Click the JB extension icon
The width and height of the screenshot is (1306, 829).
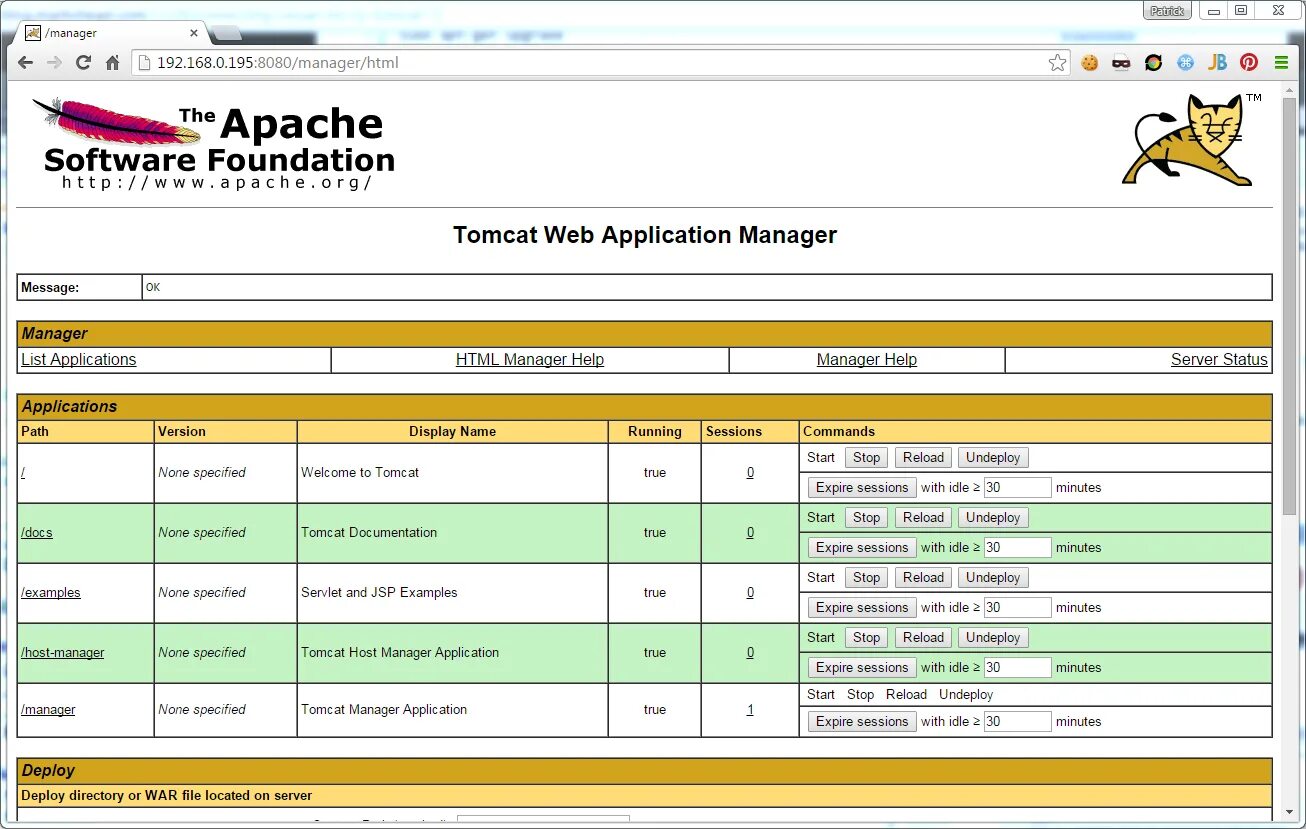click(1217, 62)
